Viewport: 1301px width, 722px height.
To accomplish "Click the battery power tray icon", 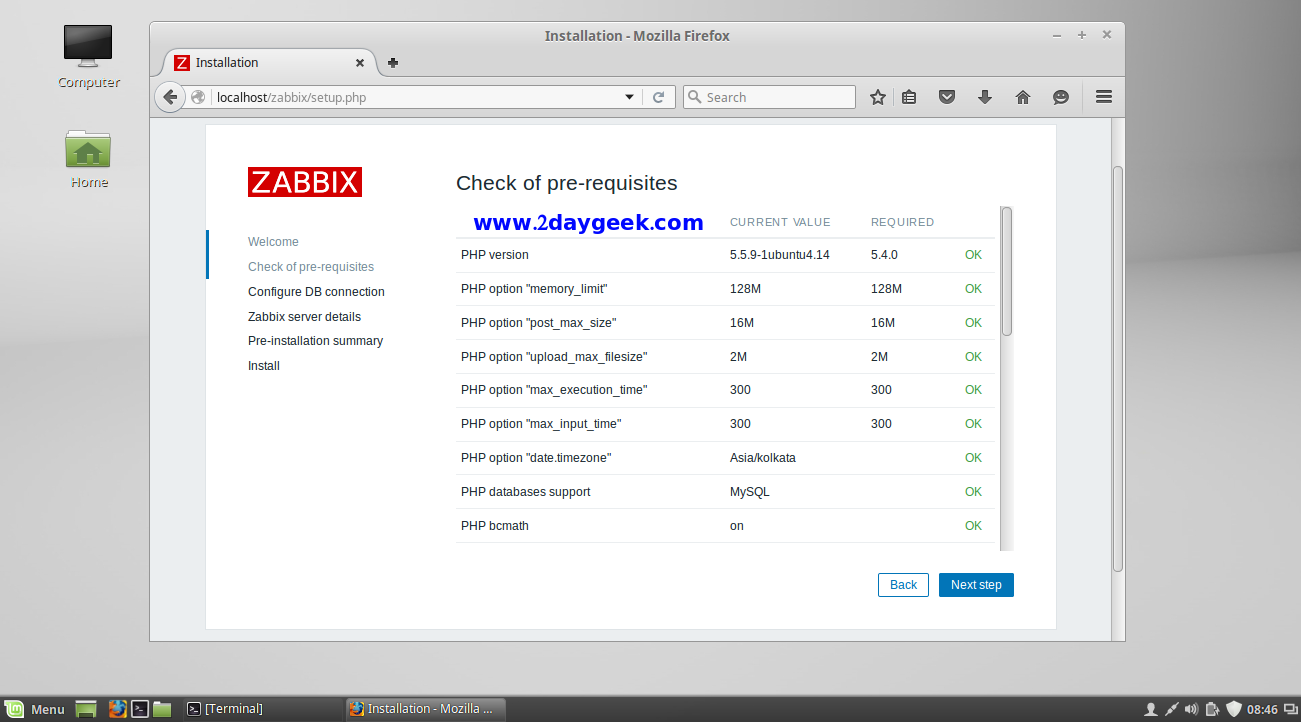I will point(1212,709).
